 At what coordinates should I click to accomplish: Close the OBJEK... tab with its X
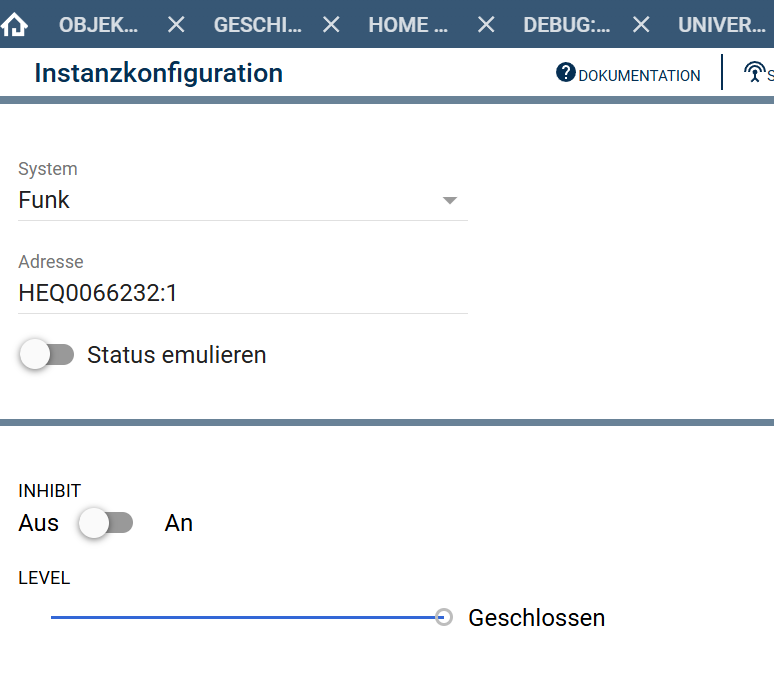point(176,25)
